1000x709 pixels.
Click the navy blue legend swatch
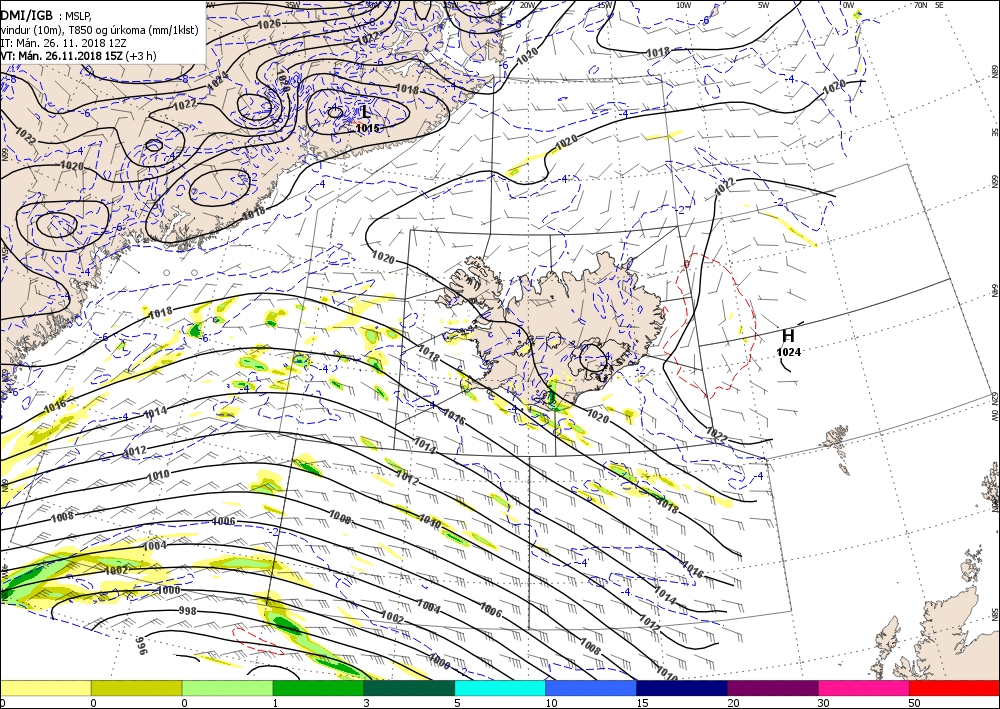(x=682, y=688)
